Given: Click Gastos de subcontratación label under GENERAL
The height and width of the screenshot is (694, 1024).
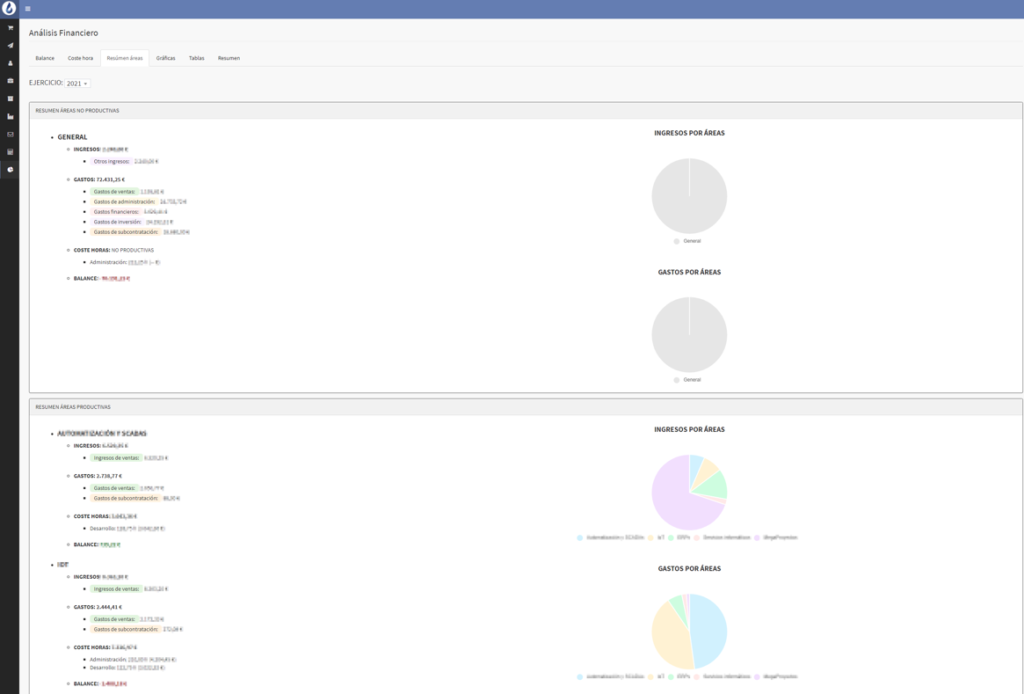Looking at the screenshot, I should pyautogui.click(x=125, y=232).
